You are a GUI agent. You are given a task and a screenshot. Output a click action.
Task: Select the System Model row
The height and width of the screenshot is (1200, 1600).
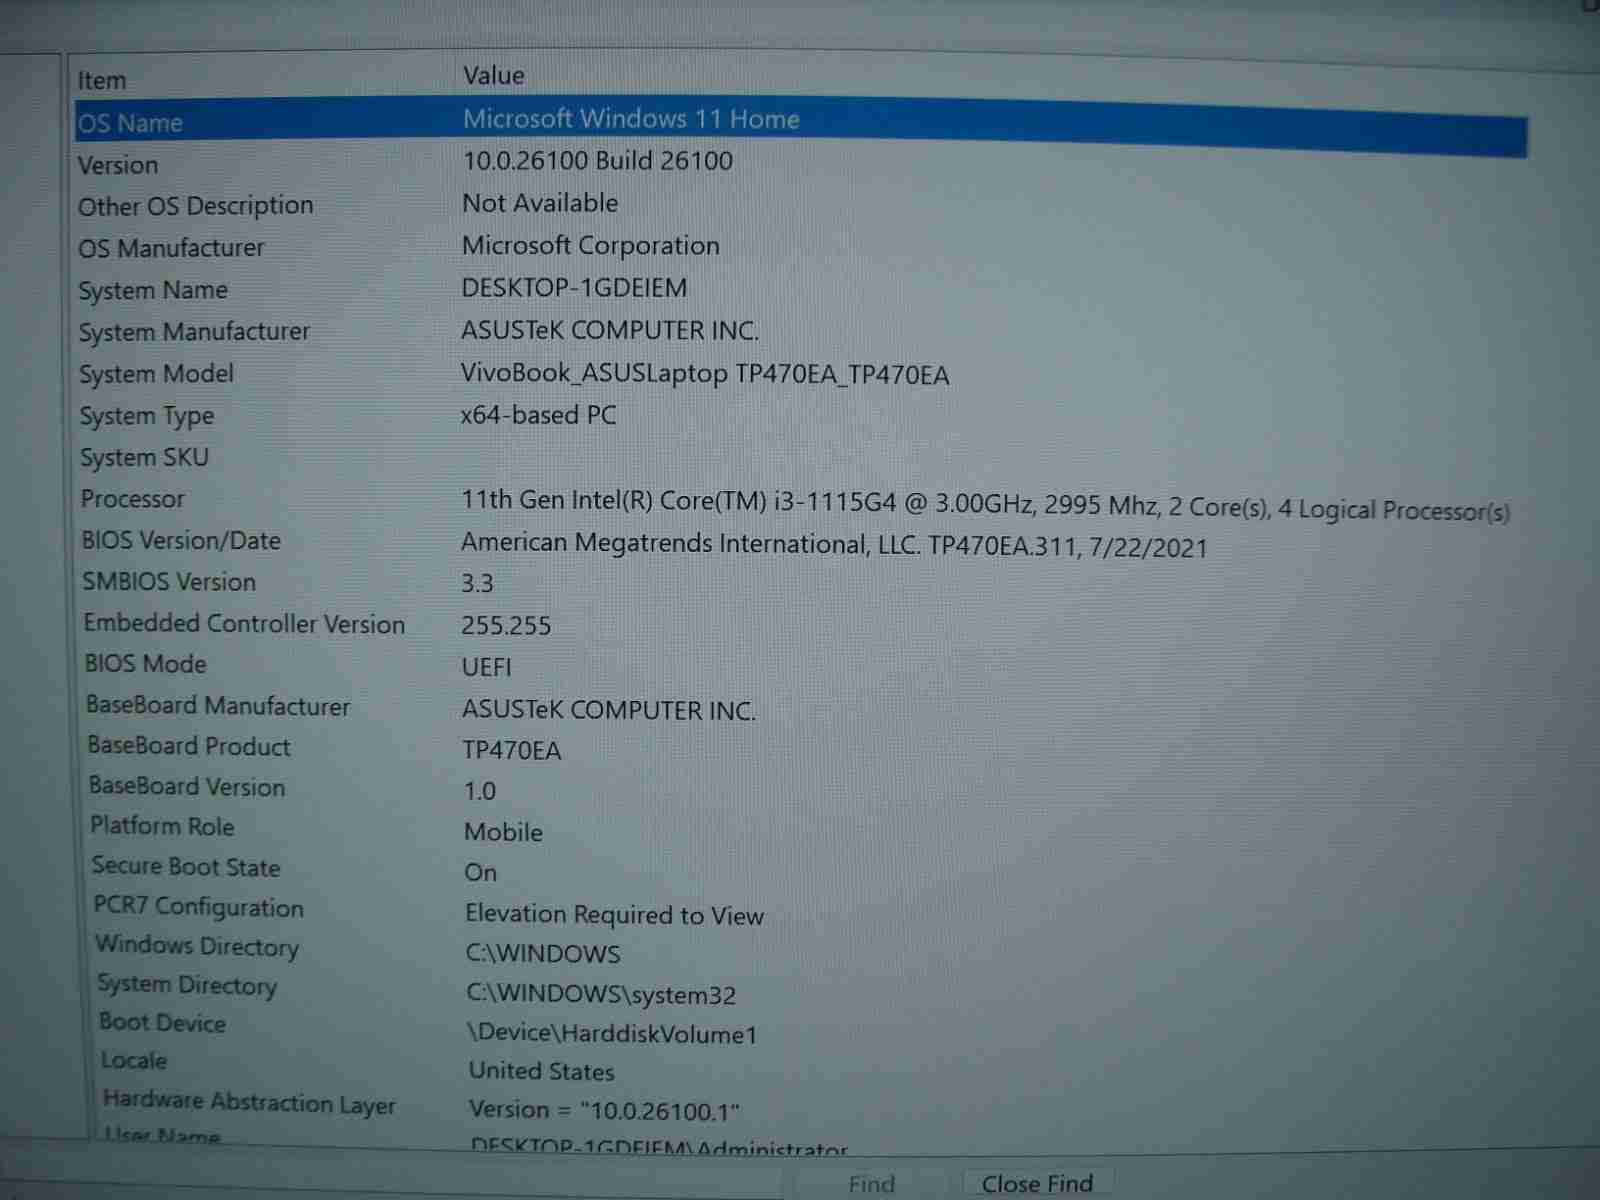156,374
